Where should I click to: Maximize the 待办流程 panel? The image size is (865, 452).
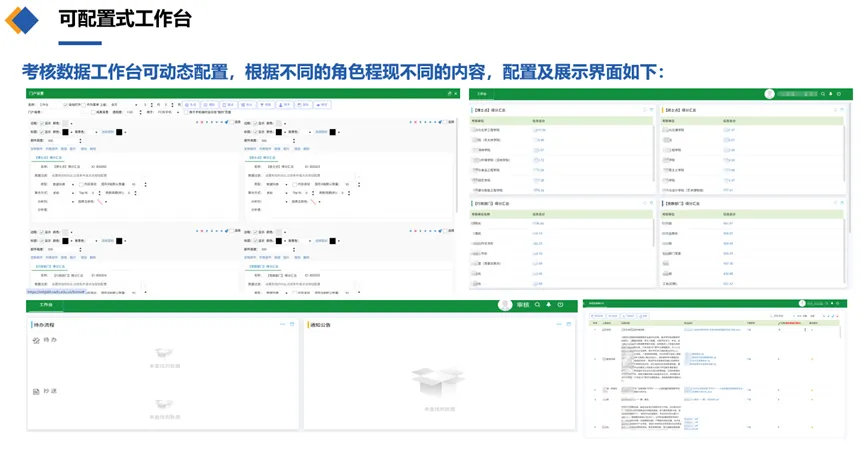click(x=292, y=324)
